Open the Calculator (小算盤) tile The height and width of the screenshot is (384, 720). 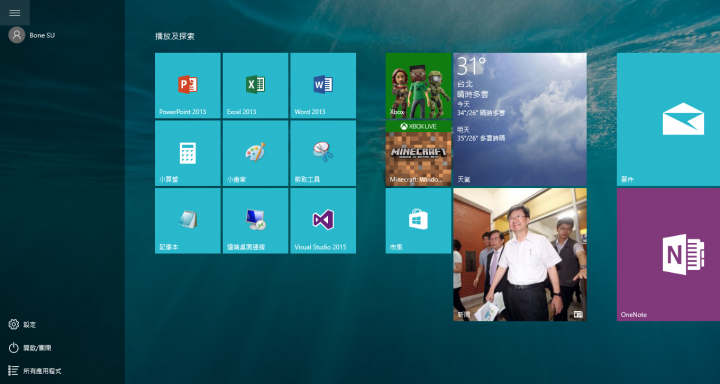188,153
